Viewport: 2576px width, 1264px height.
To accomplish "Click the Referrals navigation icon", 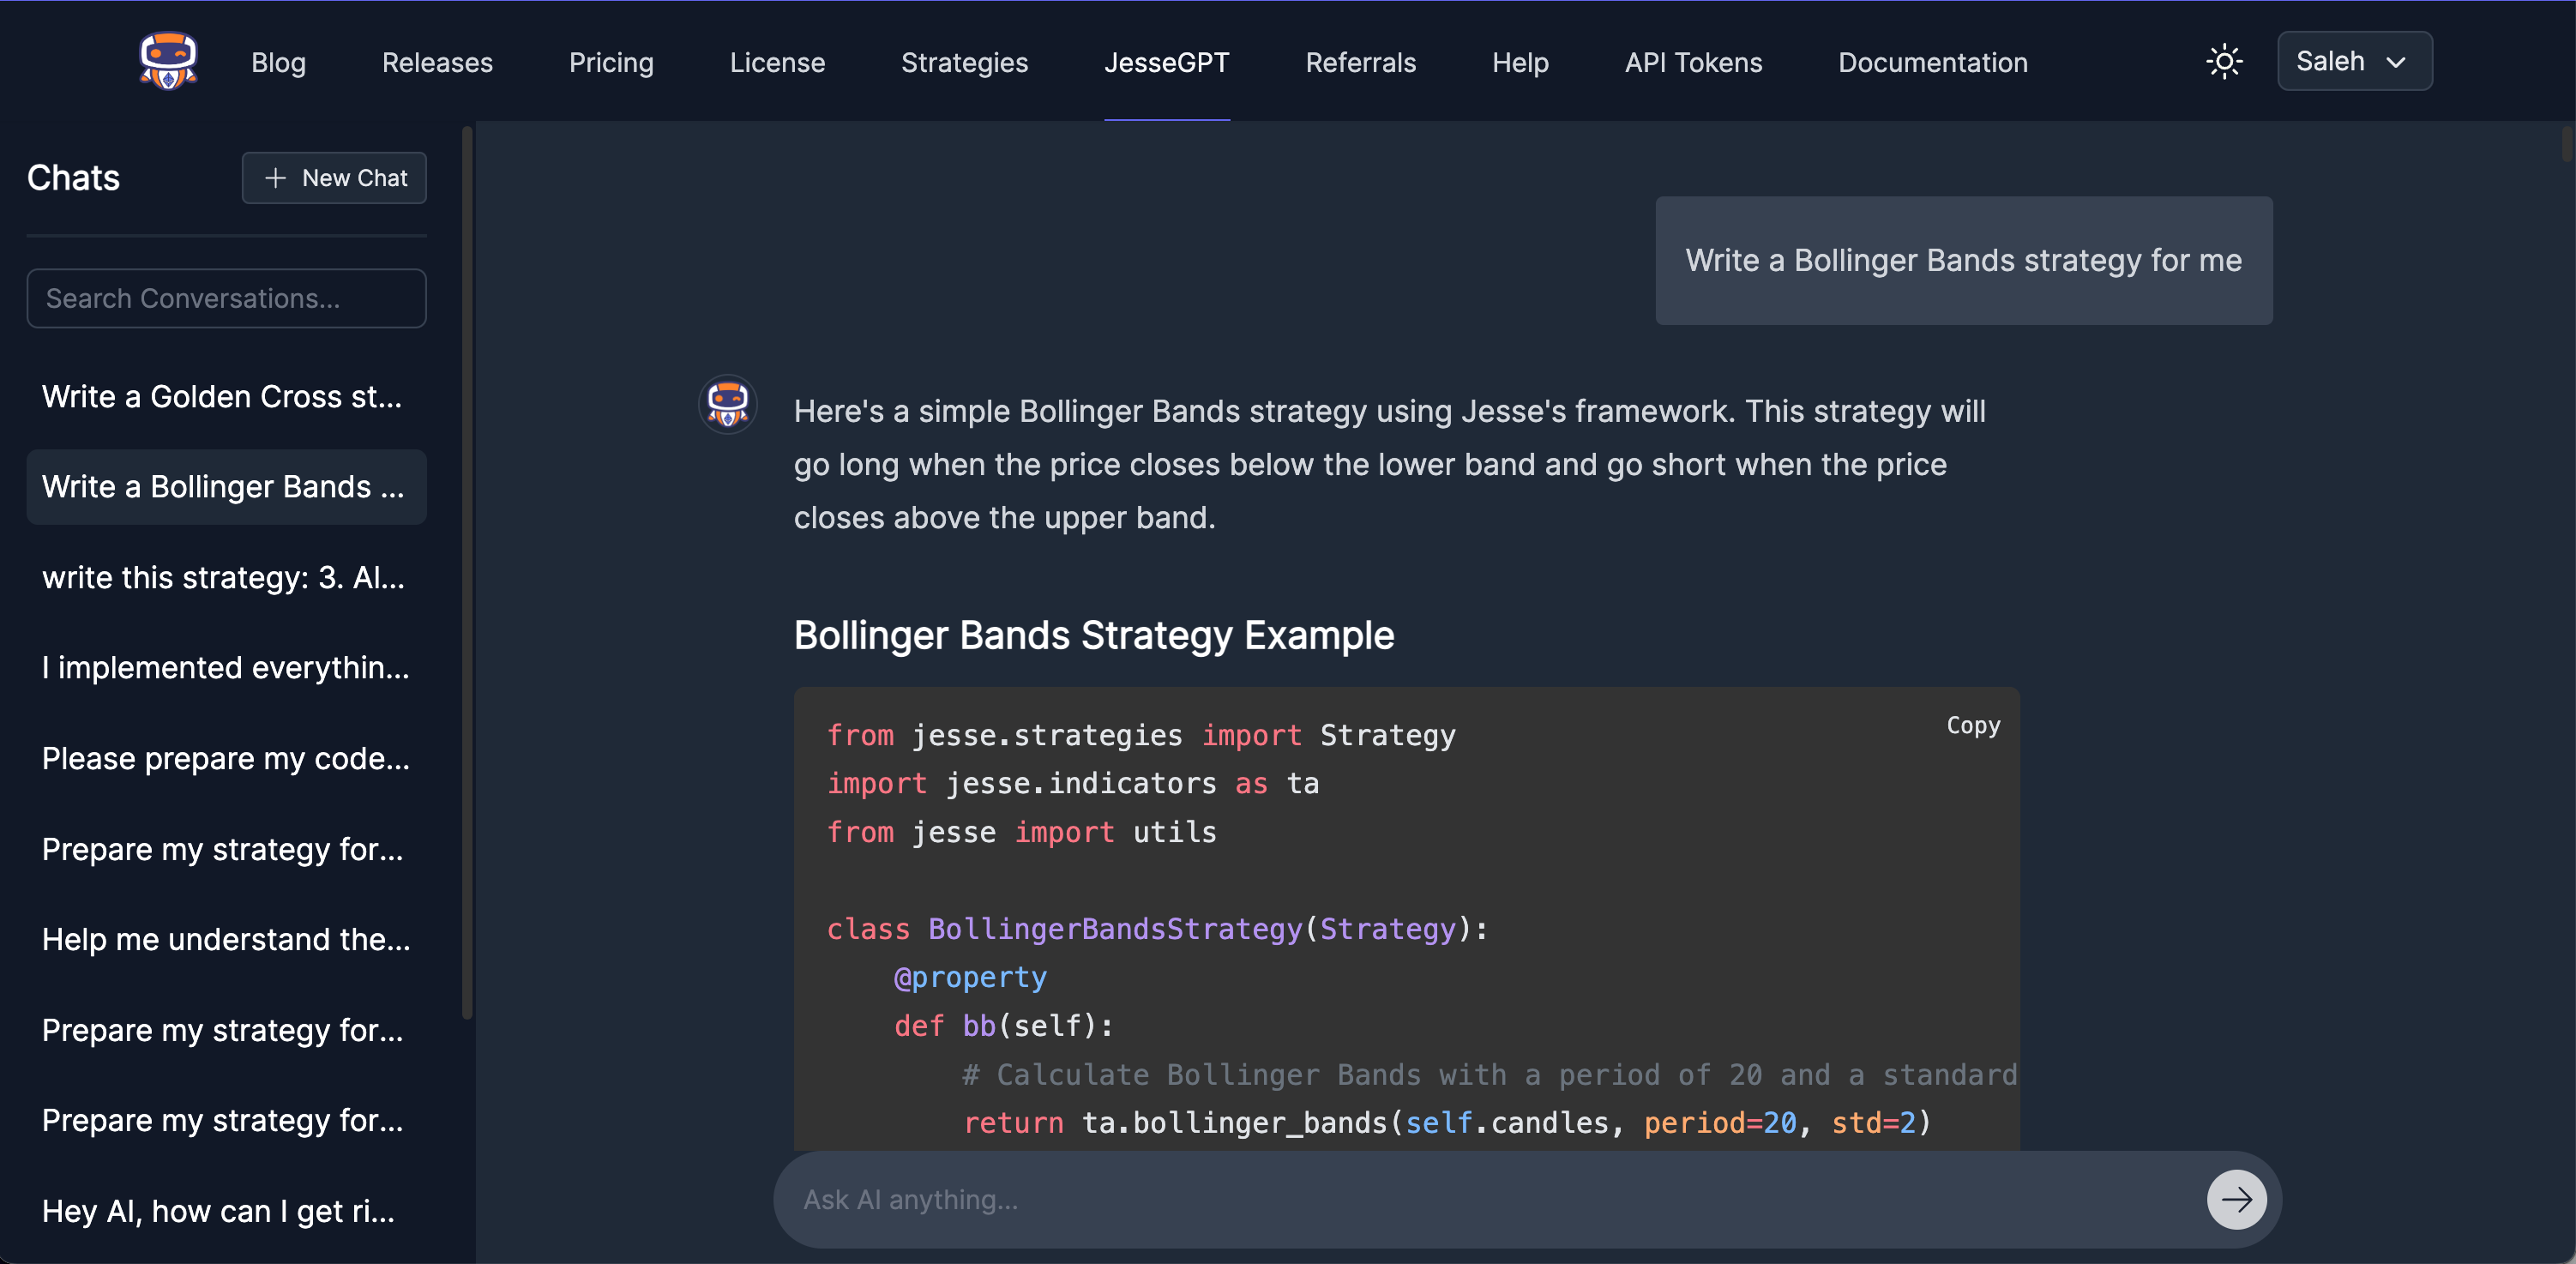I will 1360,59.
